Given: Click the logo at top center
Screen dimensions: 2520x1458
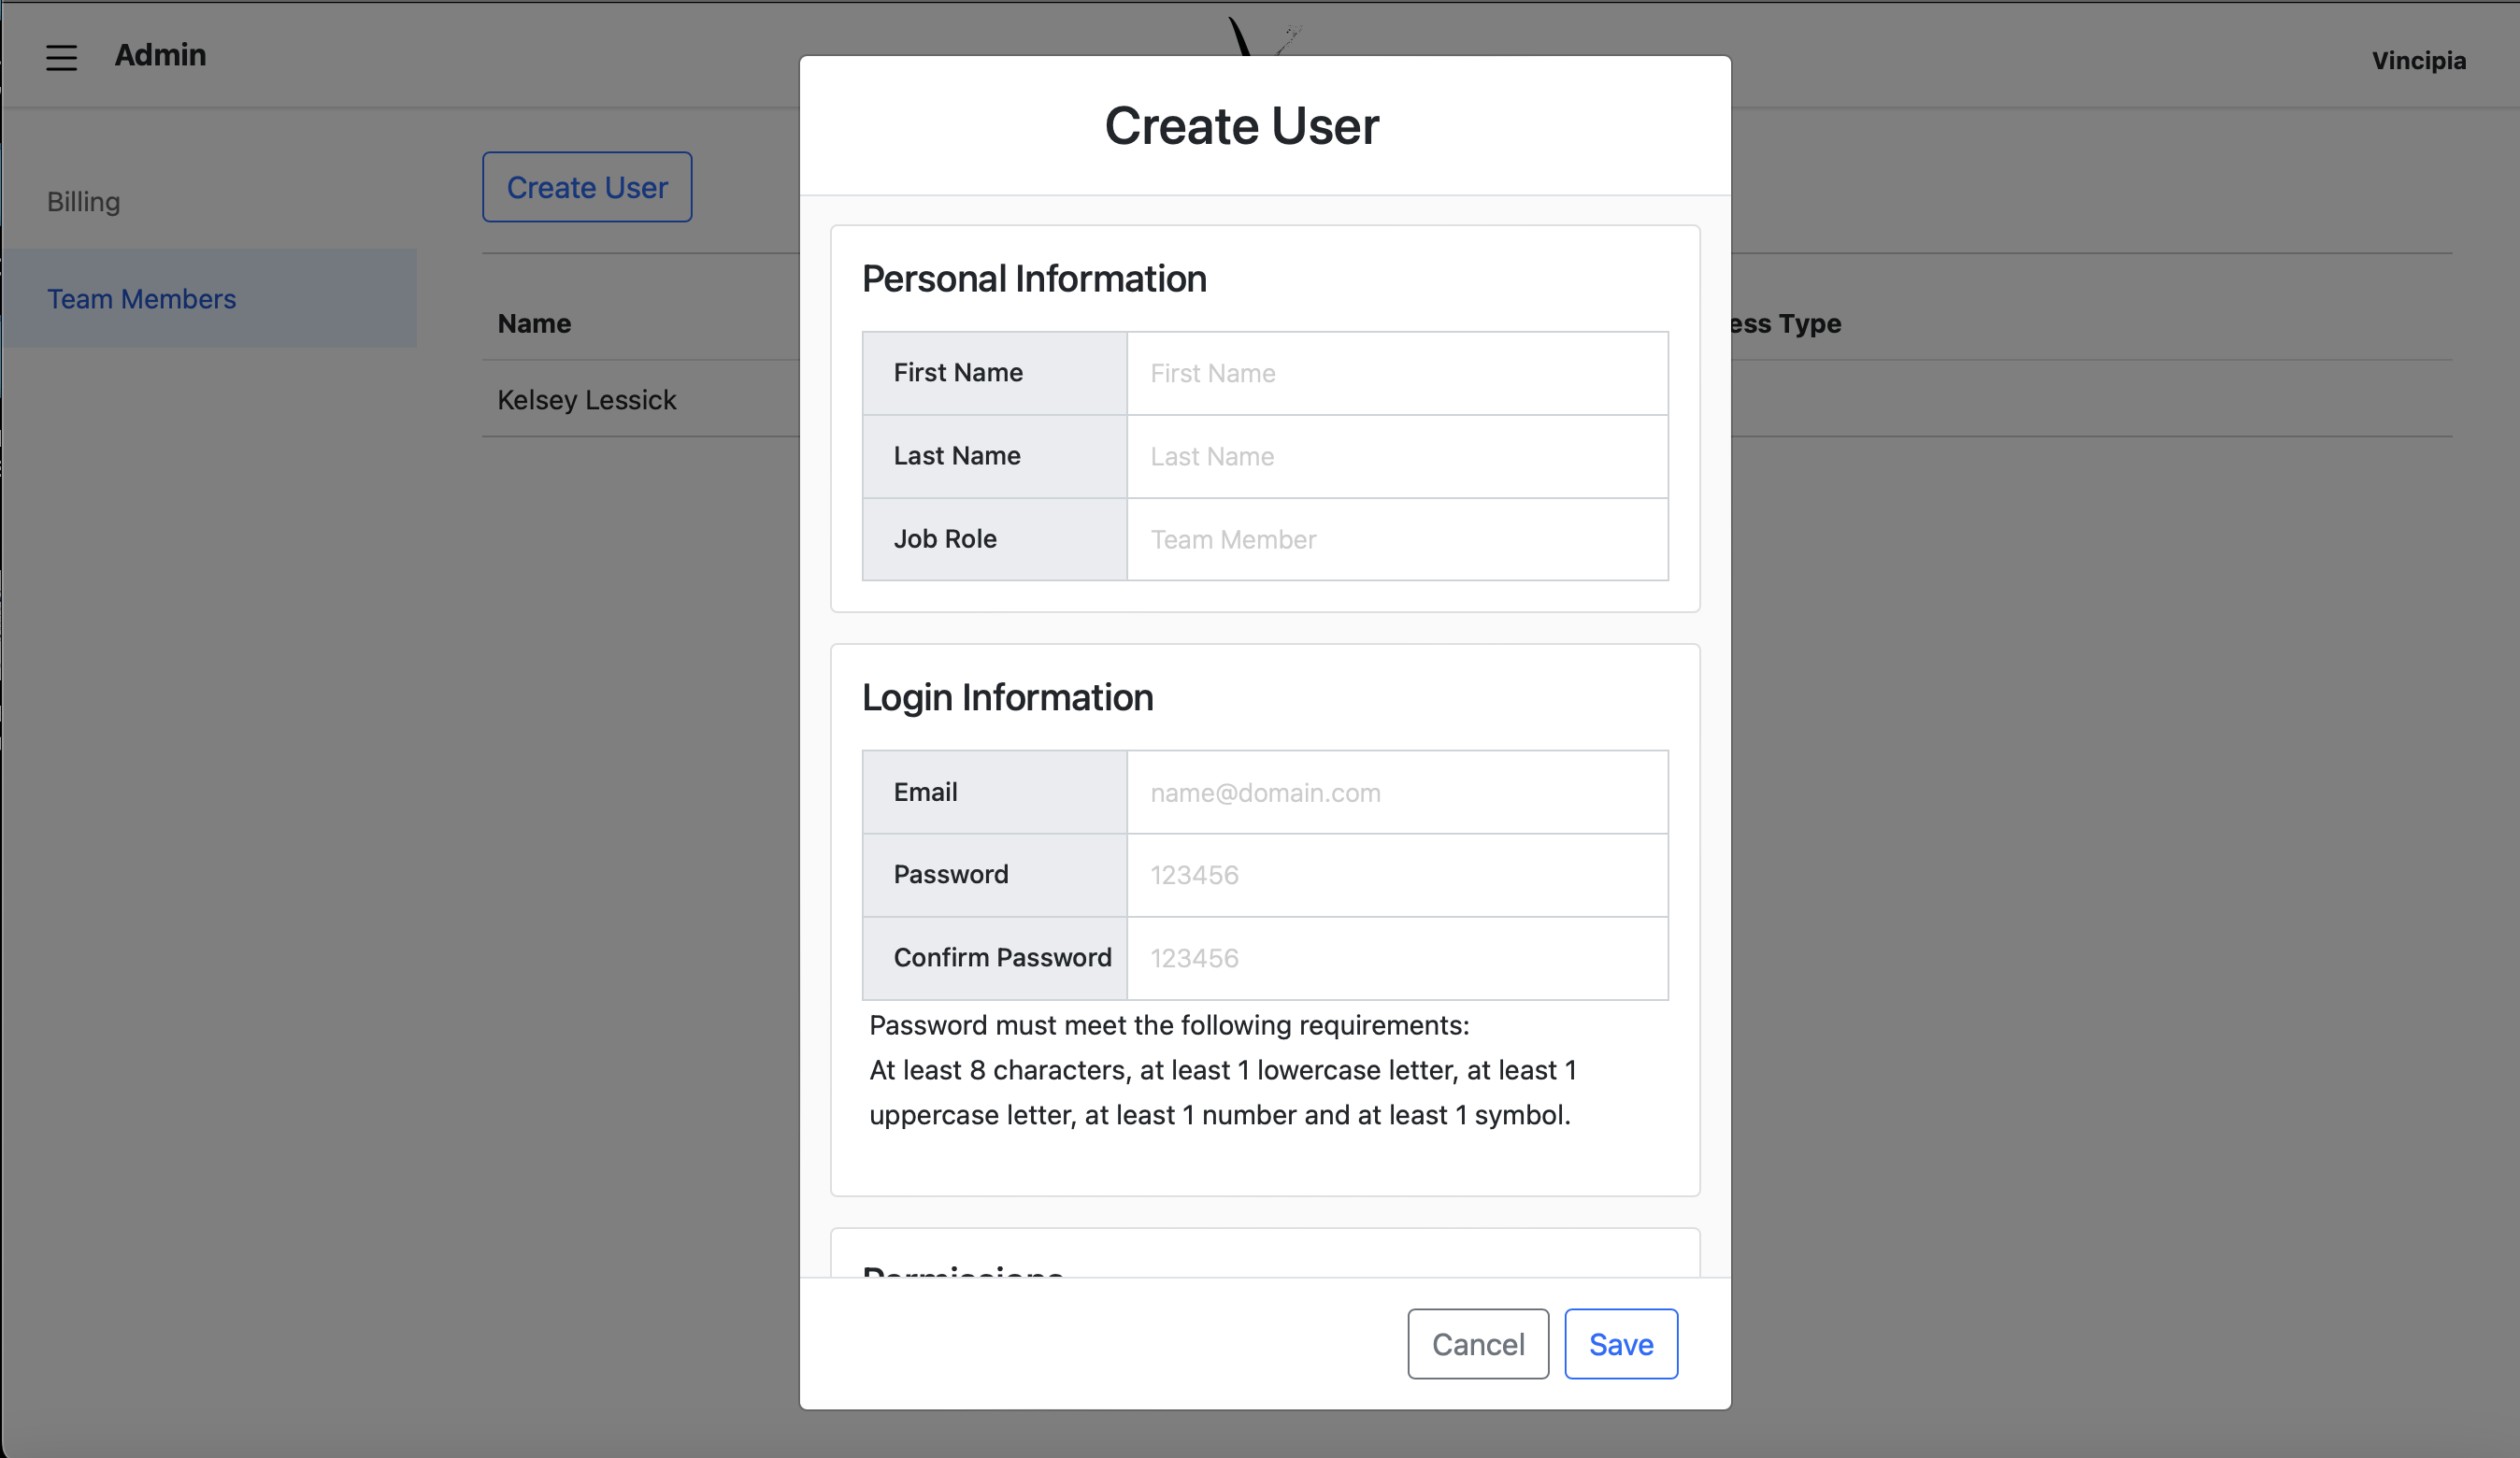Looking at the screenshot, I should pos(1265,36).
